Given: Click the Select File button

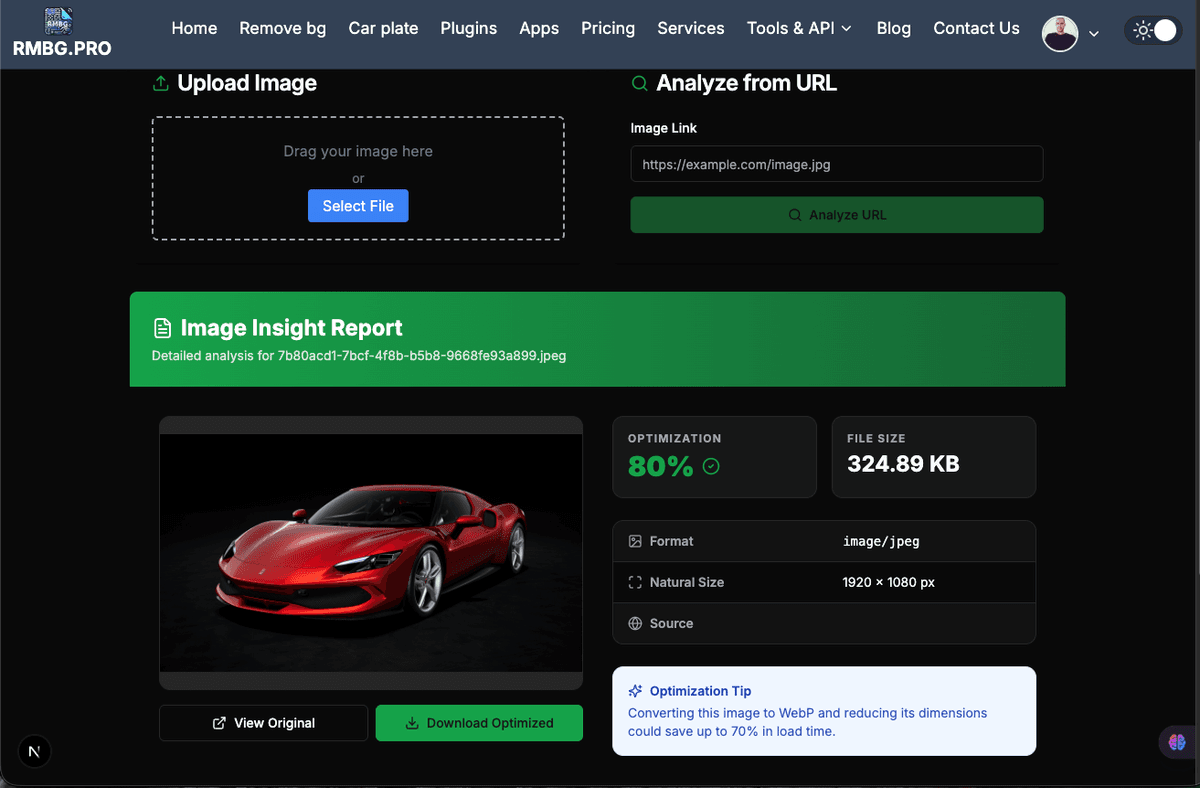Looking at the screenshot, I should click(358, 205).
